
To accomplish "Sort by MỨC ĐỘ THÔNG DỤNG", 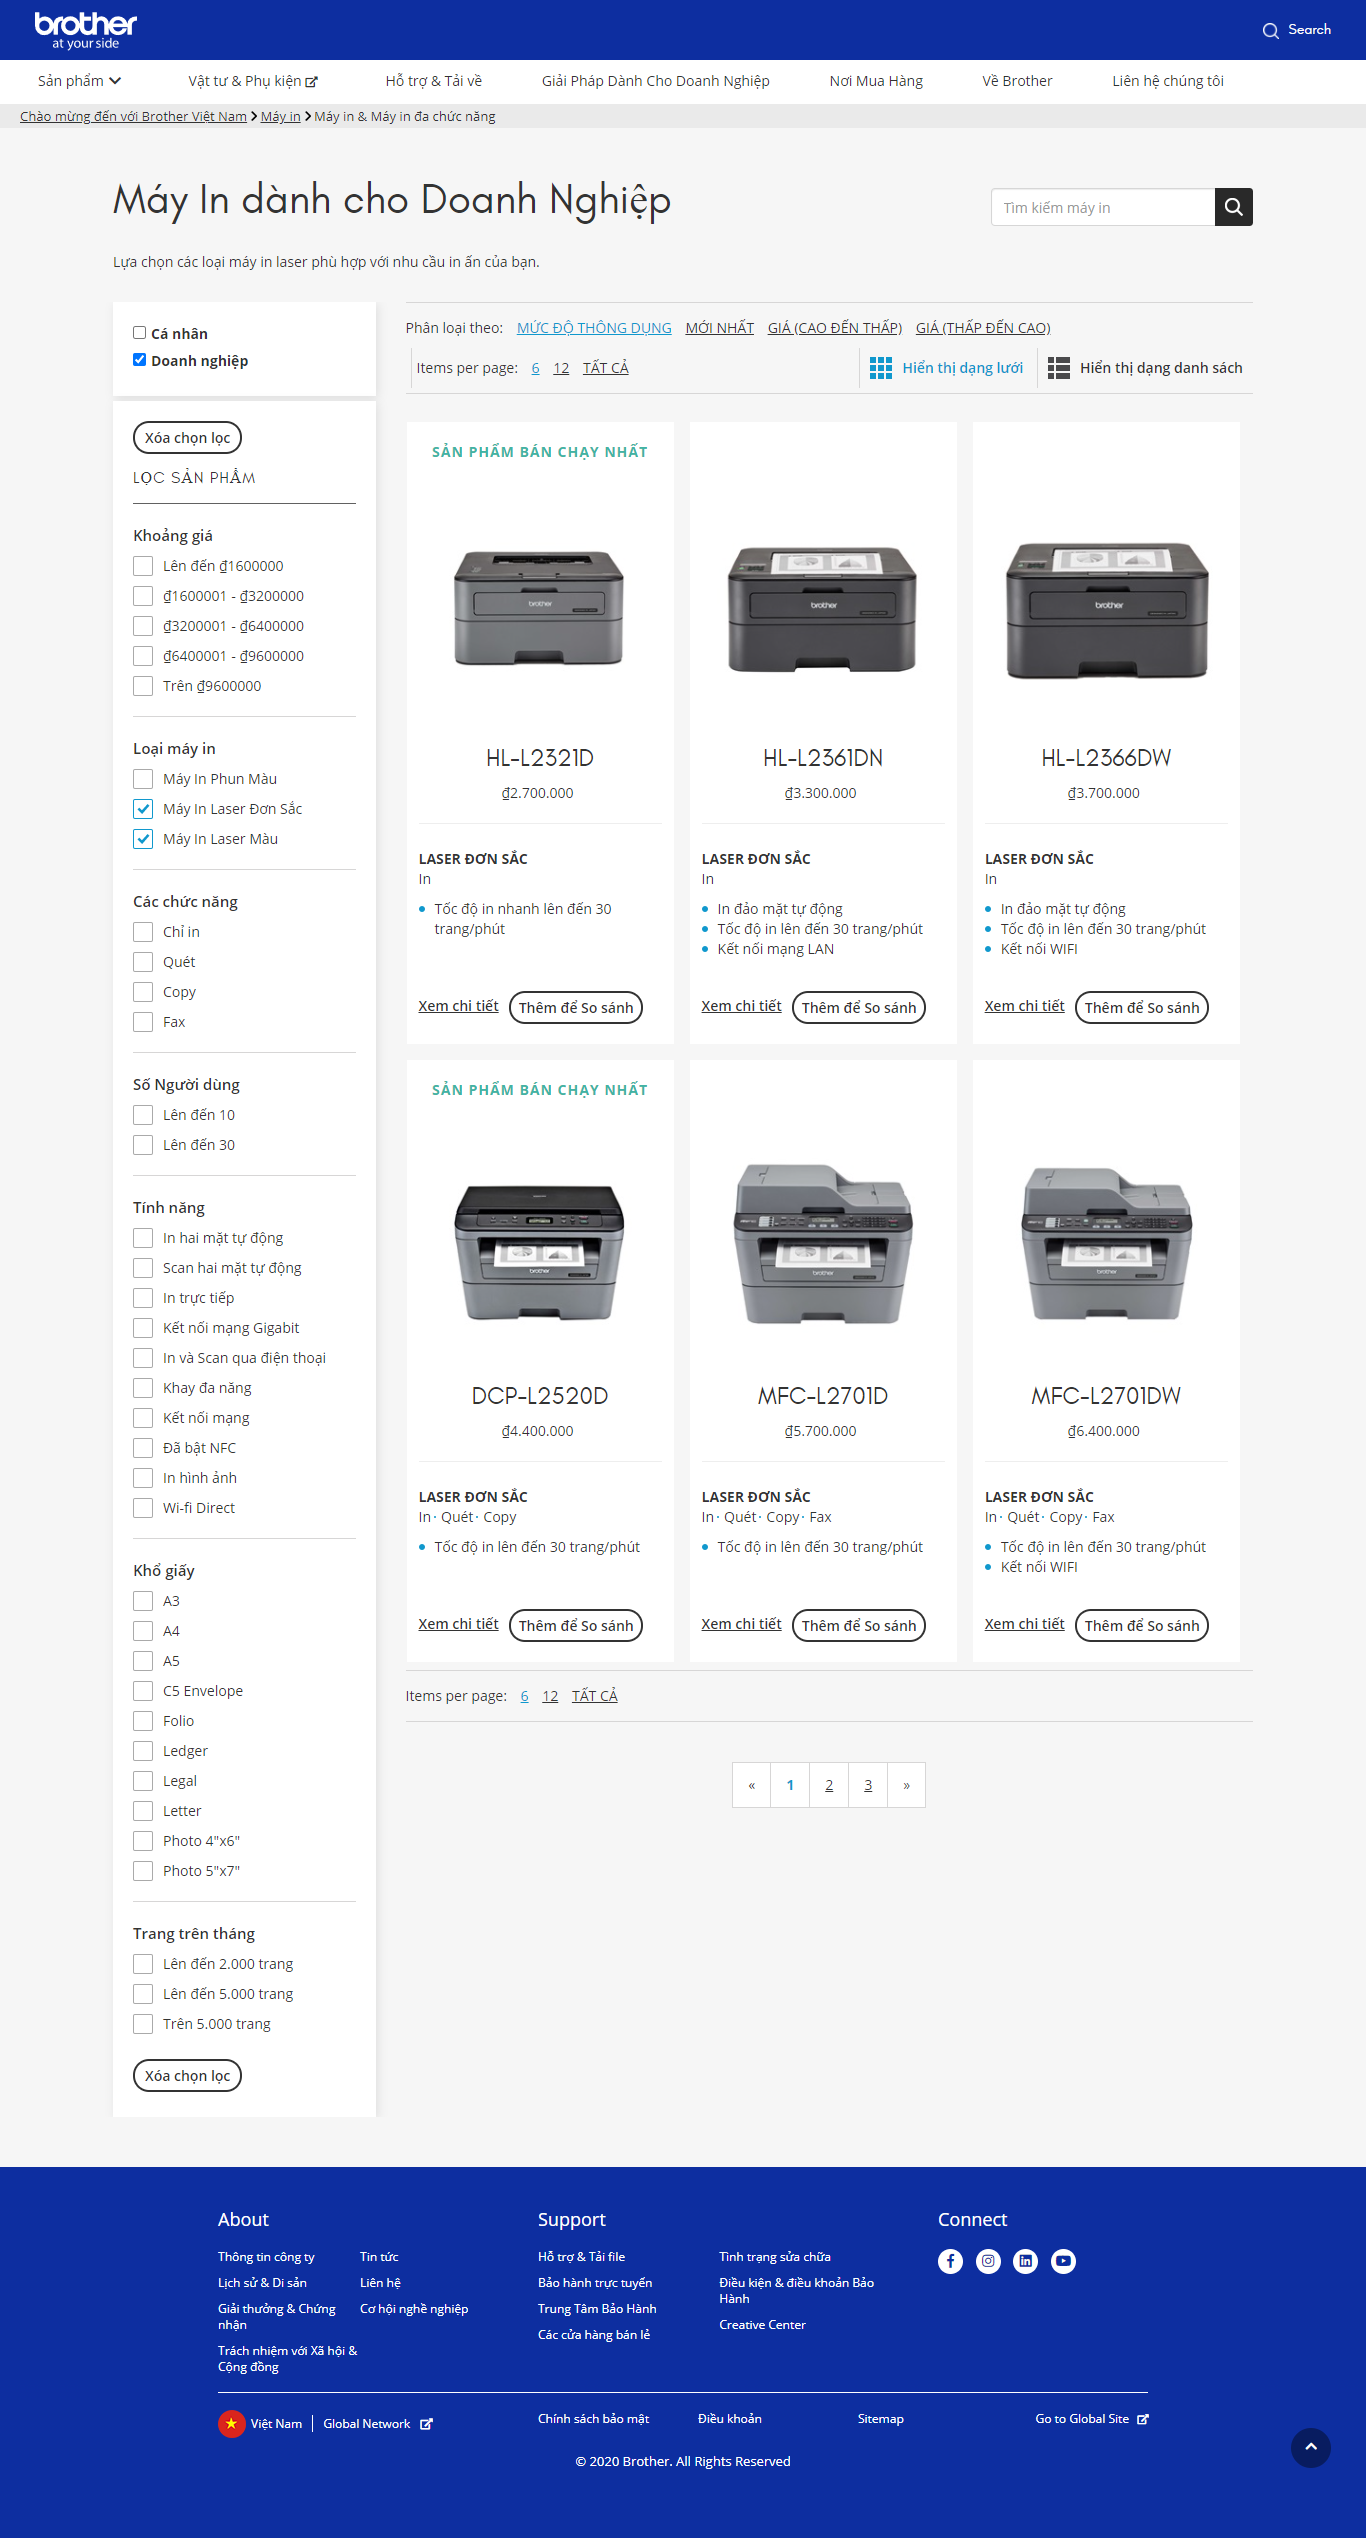I will pos(594,328).
